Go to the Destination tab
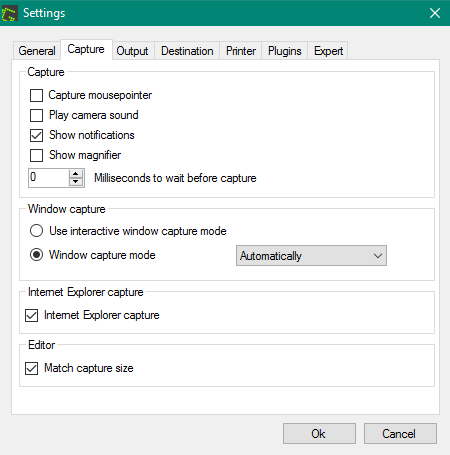Image resolution: width=450 pixels, height=455 pixels. pyautogui.click(x=187, y=51)
